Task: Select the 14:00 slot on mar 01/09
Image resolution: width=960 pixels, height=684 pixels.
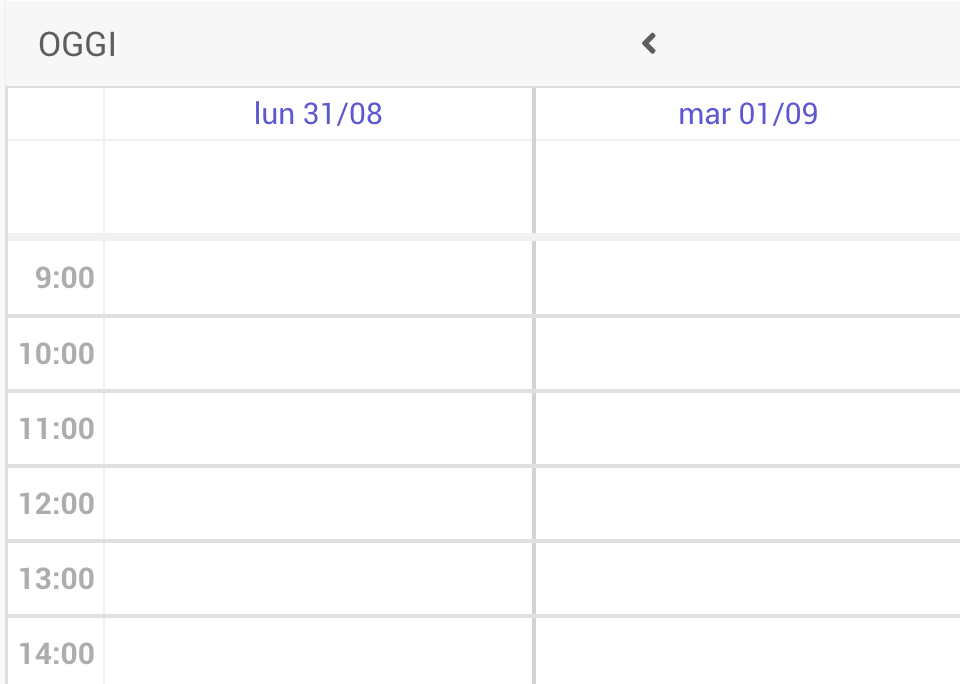Action: pos(748,651)
